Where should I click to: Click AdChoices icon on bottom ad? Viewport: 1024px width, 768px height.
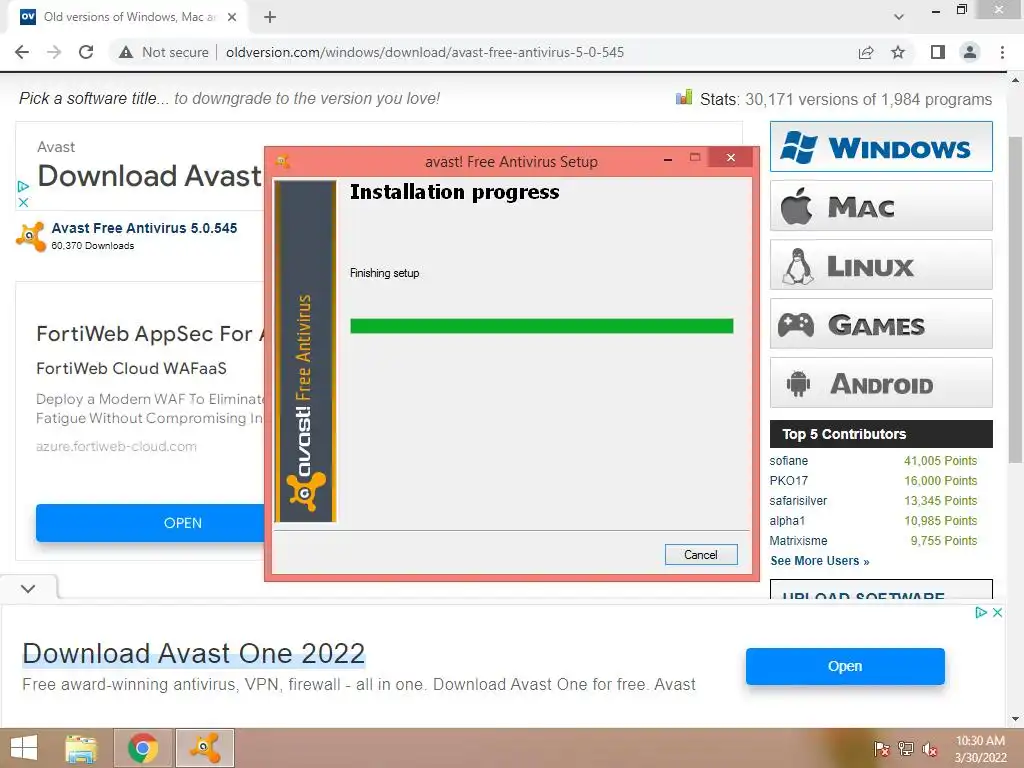pyautogui.click(x=981, y=613)
